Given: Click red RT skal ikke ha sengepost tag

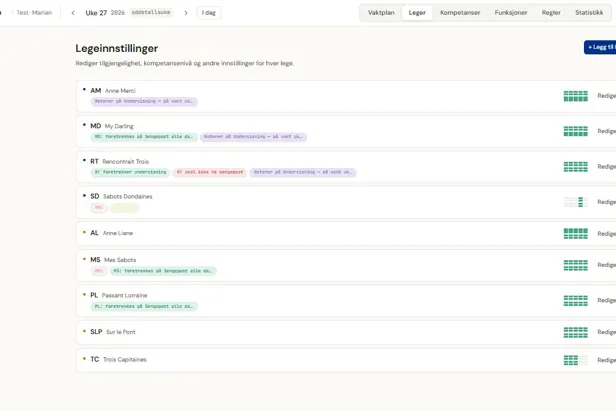Looking at the screenshot, I should tap(210, 172).
